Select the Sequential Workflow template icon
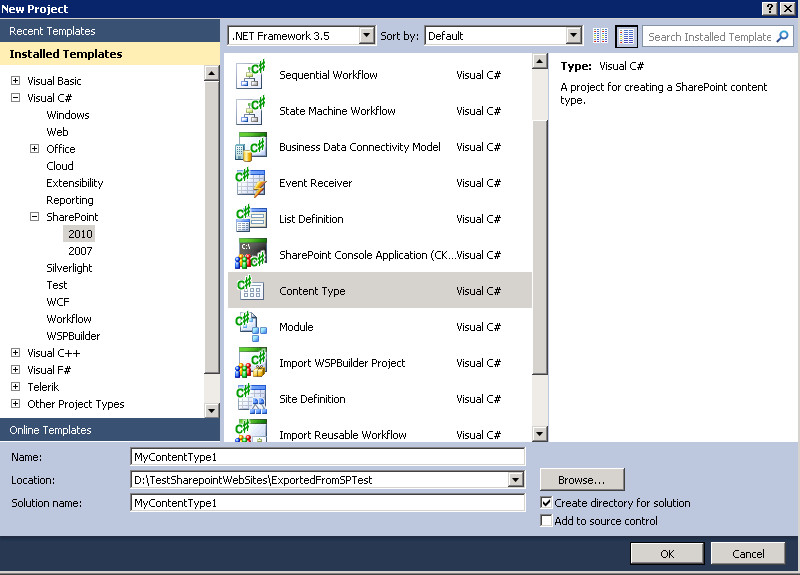Image resolution: width=800 pixels, height=575 pixels. pos(251,75)
